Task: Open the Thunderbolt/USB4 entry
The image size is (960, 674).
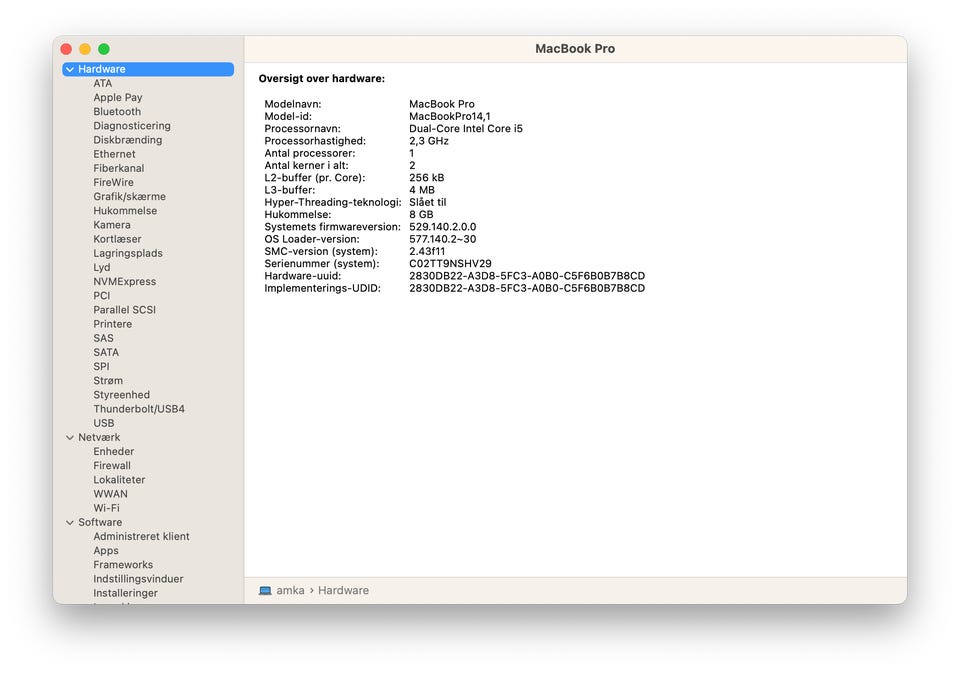Action: 139,409
